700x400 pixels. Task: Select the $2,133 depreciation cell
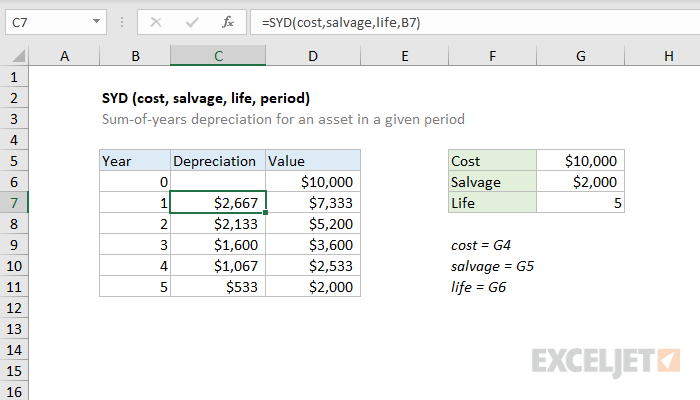point(218,224)
